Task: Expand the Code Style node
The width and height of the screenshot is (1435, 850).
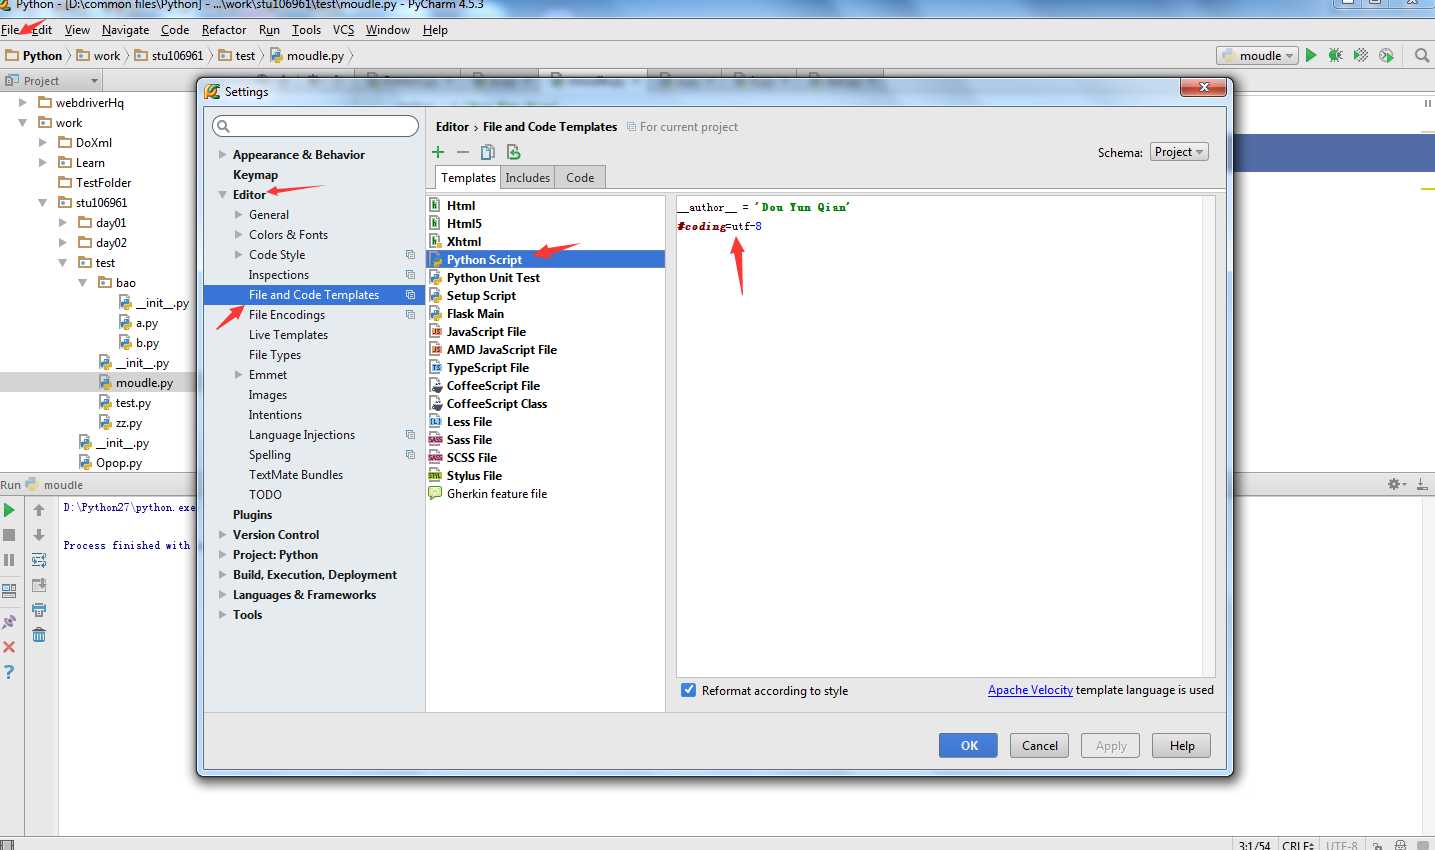Action: (x=239, y=254)
